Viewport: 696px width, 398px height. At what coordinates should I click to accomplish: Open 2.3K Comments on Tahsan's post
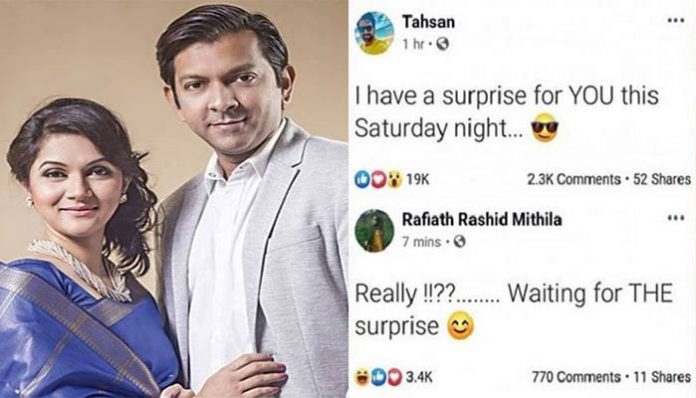[x=573, y=180]
